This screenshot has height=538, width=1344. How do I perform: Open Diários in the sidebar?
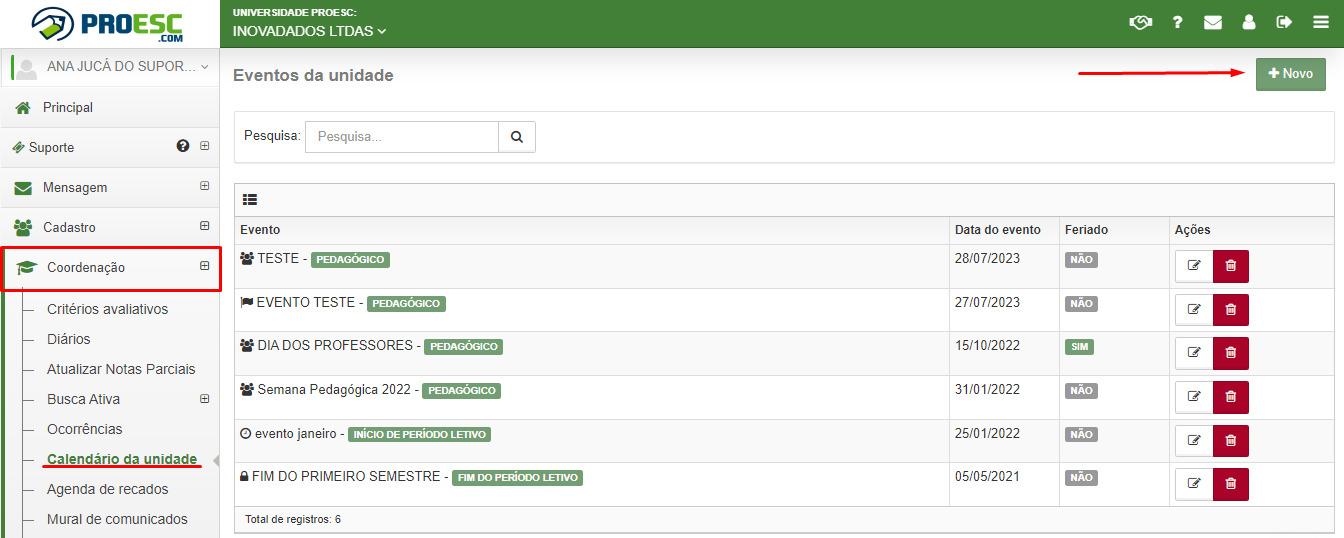click(x=69, y=339)
